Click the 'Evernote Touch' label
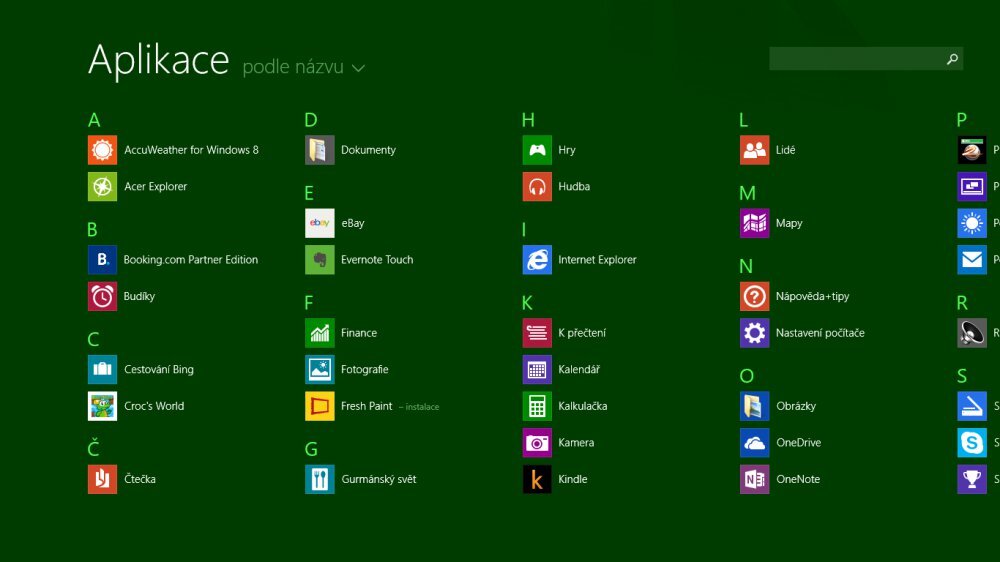The width and height of the screenshot is (1000, 562). [377, 260]
